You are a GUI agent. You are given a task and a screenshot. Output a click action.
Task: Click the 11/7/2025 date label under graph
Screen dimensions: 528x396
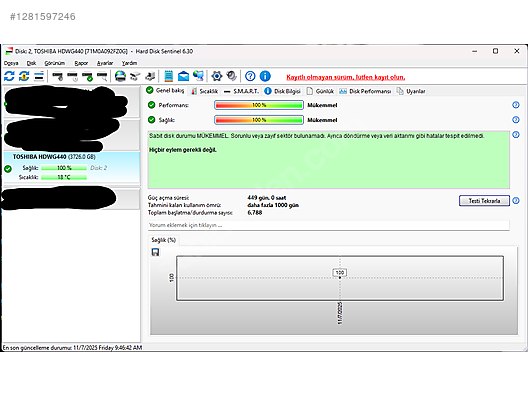pyautogui.click(x=340, y=314)
